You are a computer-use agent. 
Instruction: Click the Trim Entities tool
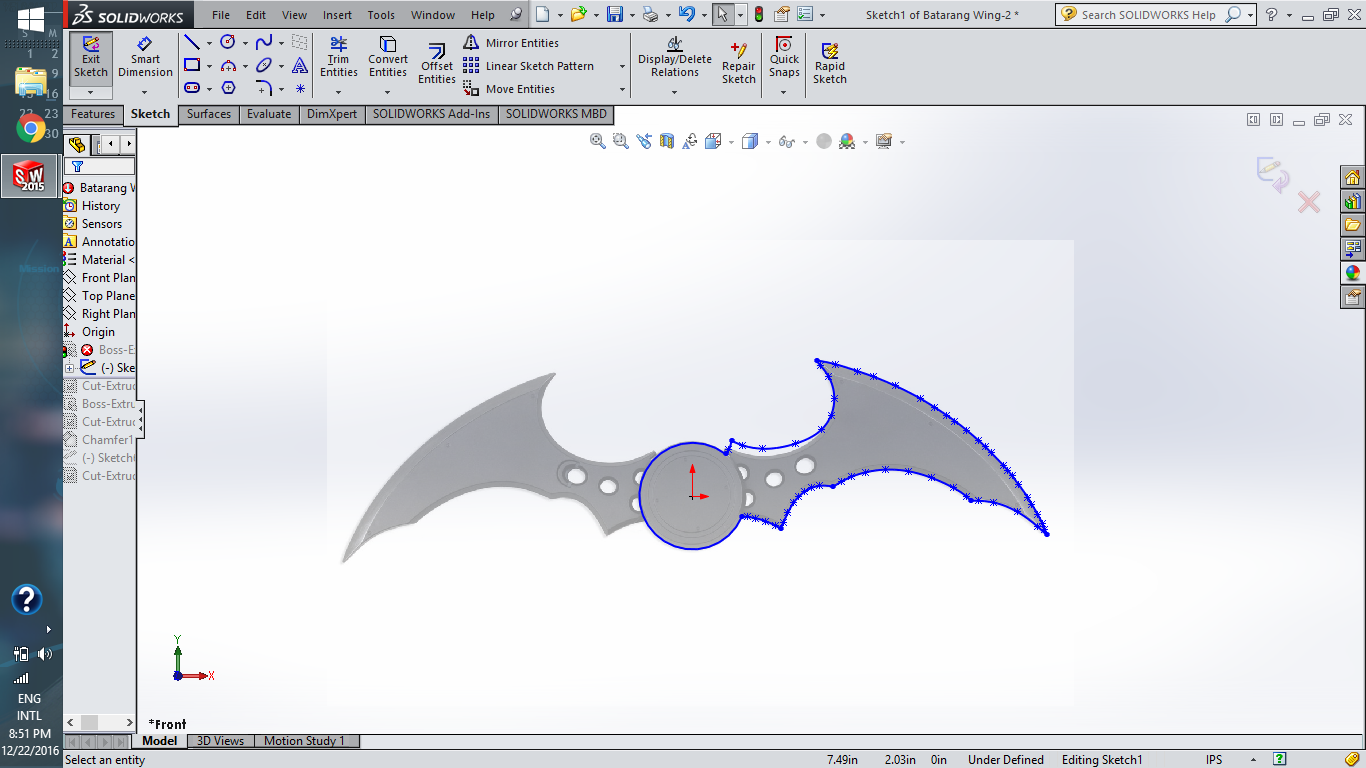point(339,57)
